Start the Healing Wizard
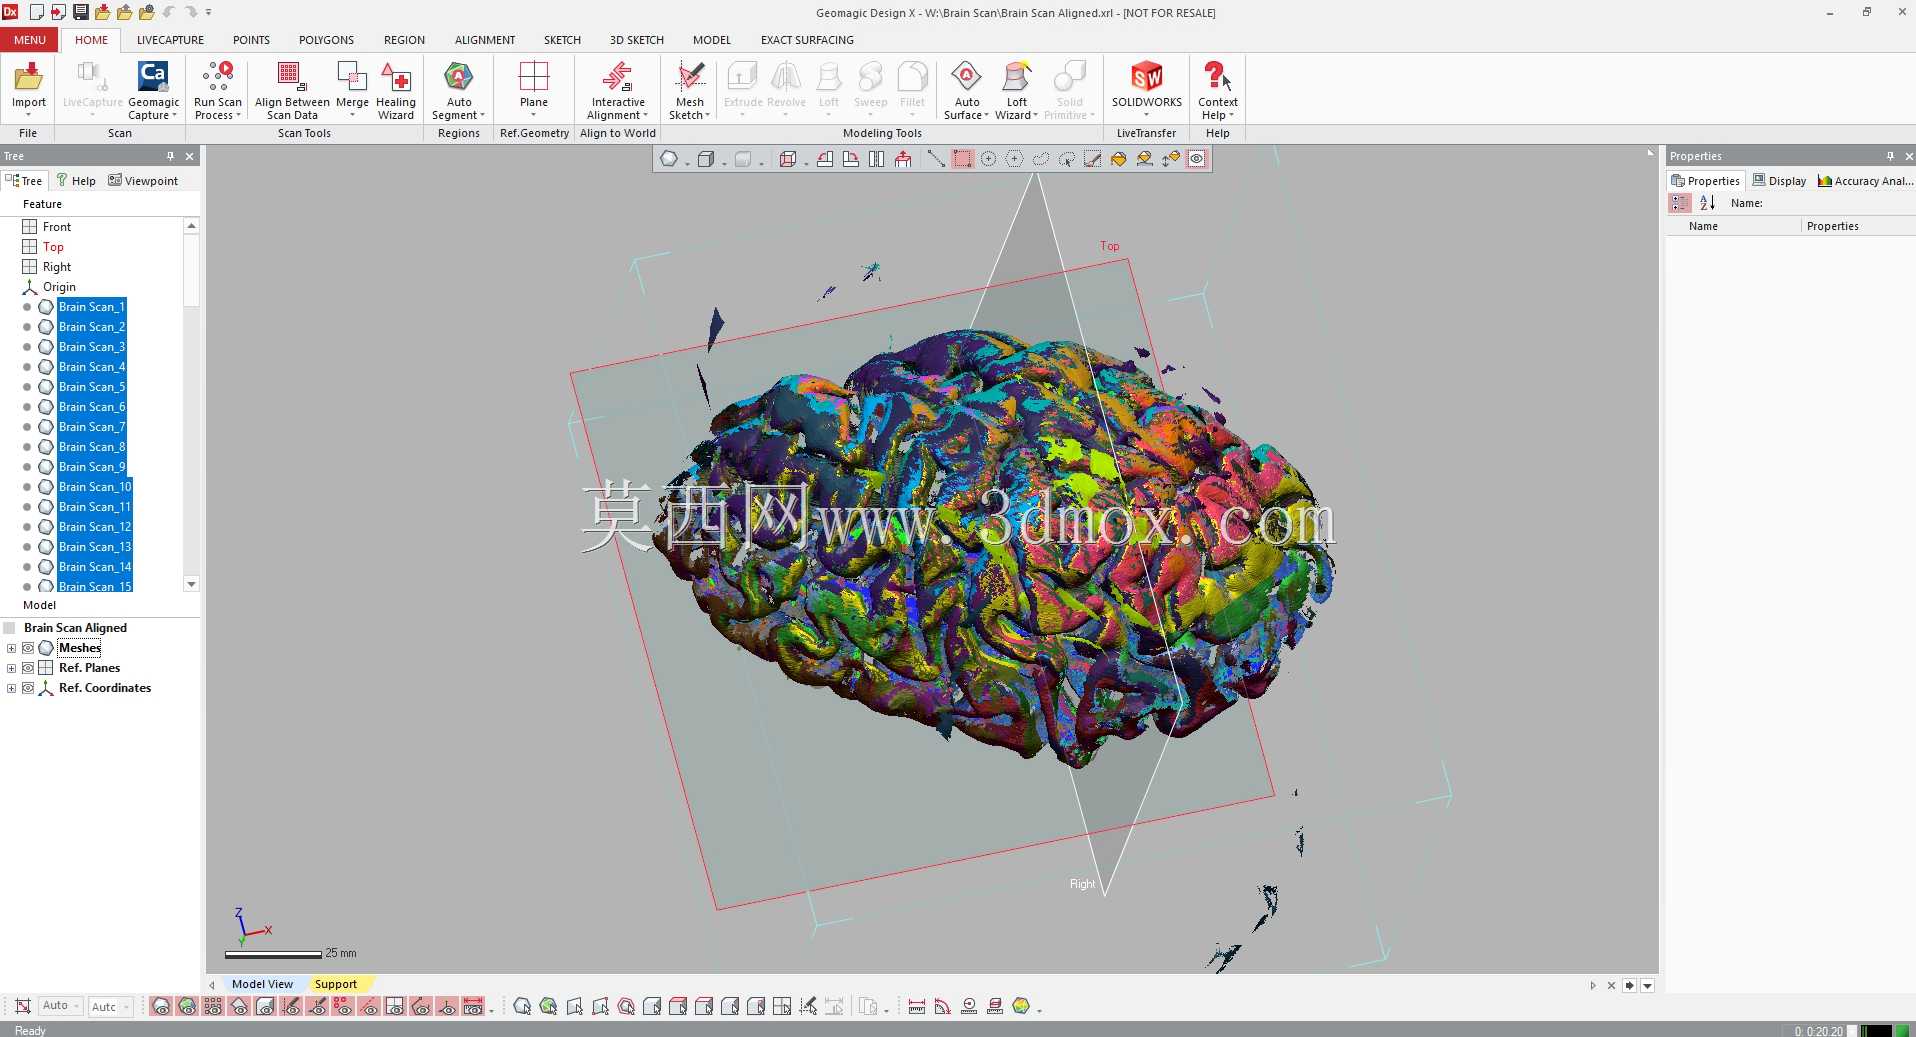The image size is (1916, 1037). 396,90
